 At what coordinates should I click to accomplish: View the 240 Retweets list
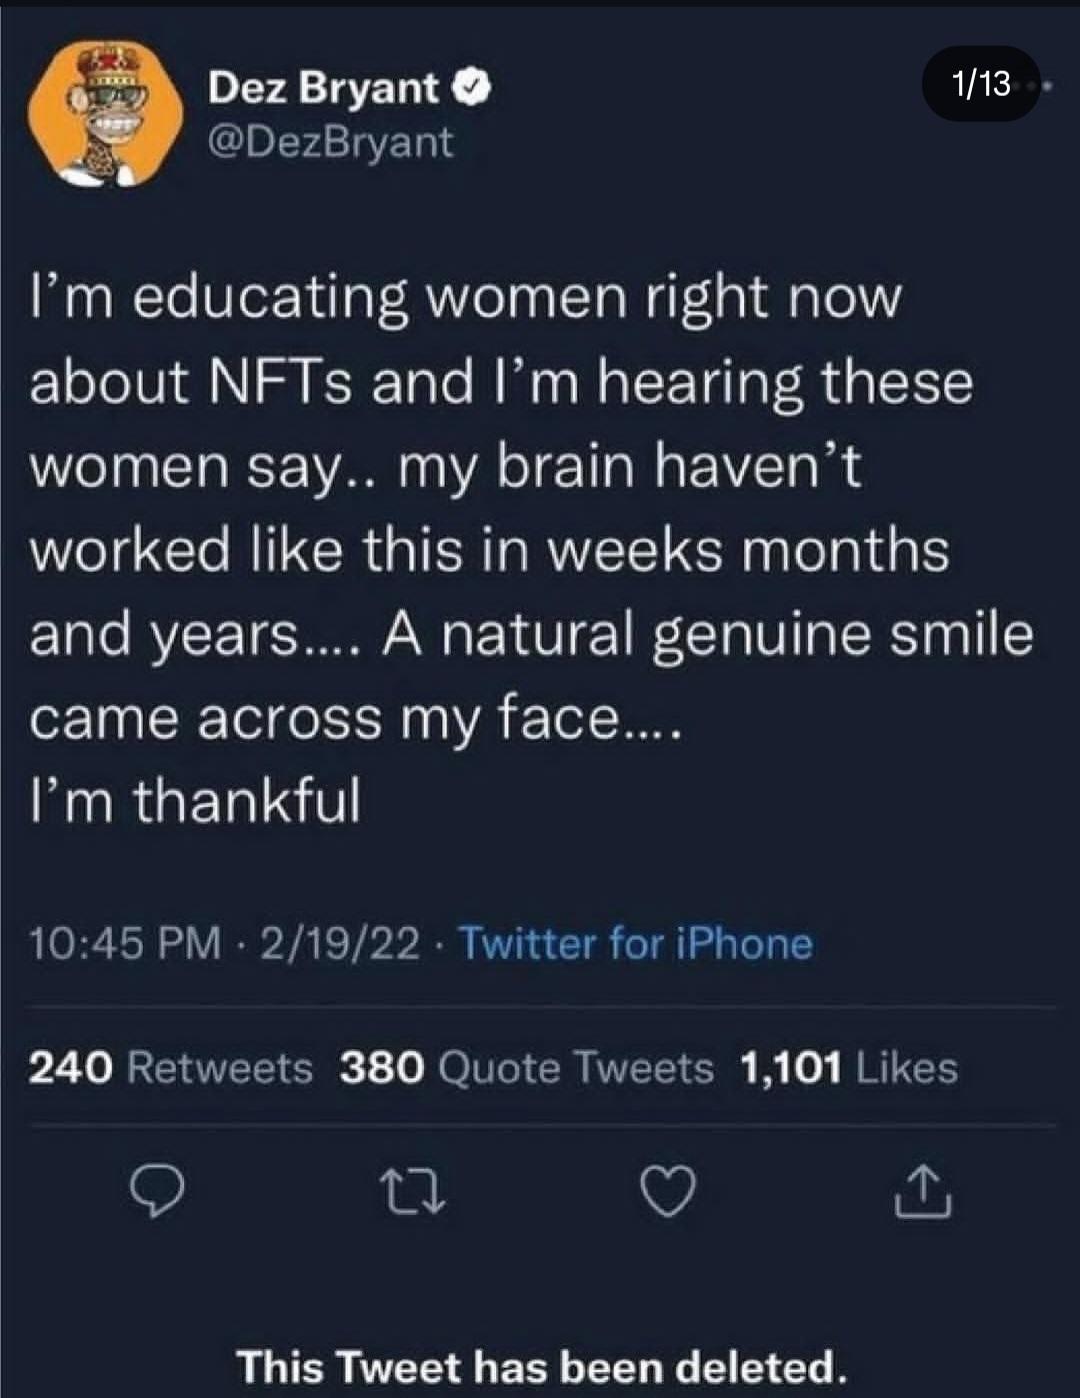(170, 1068)
